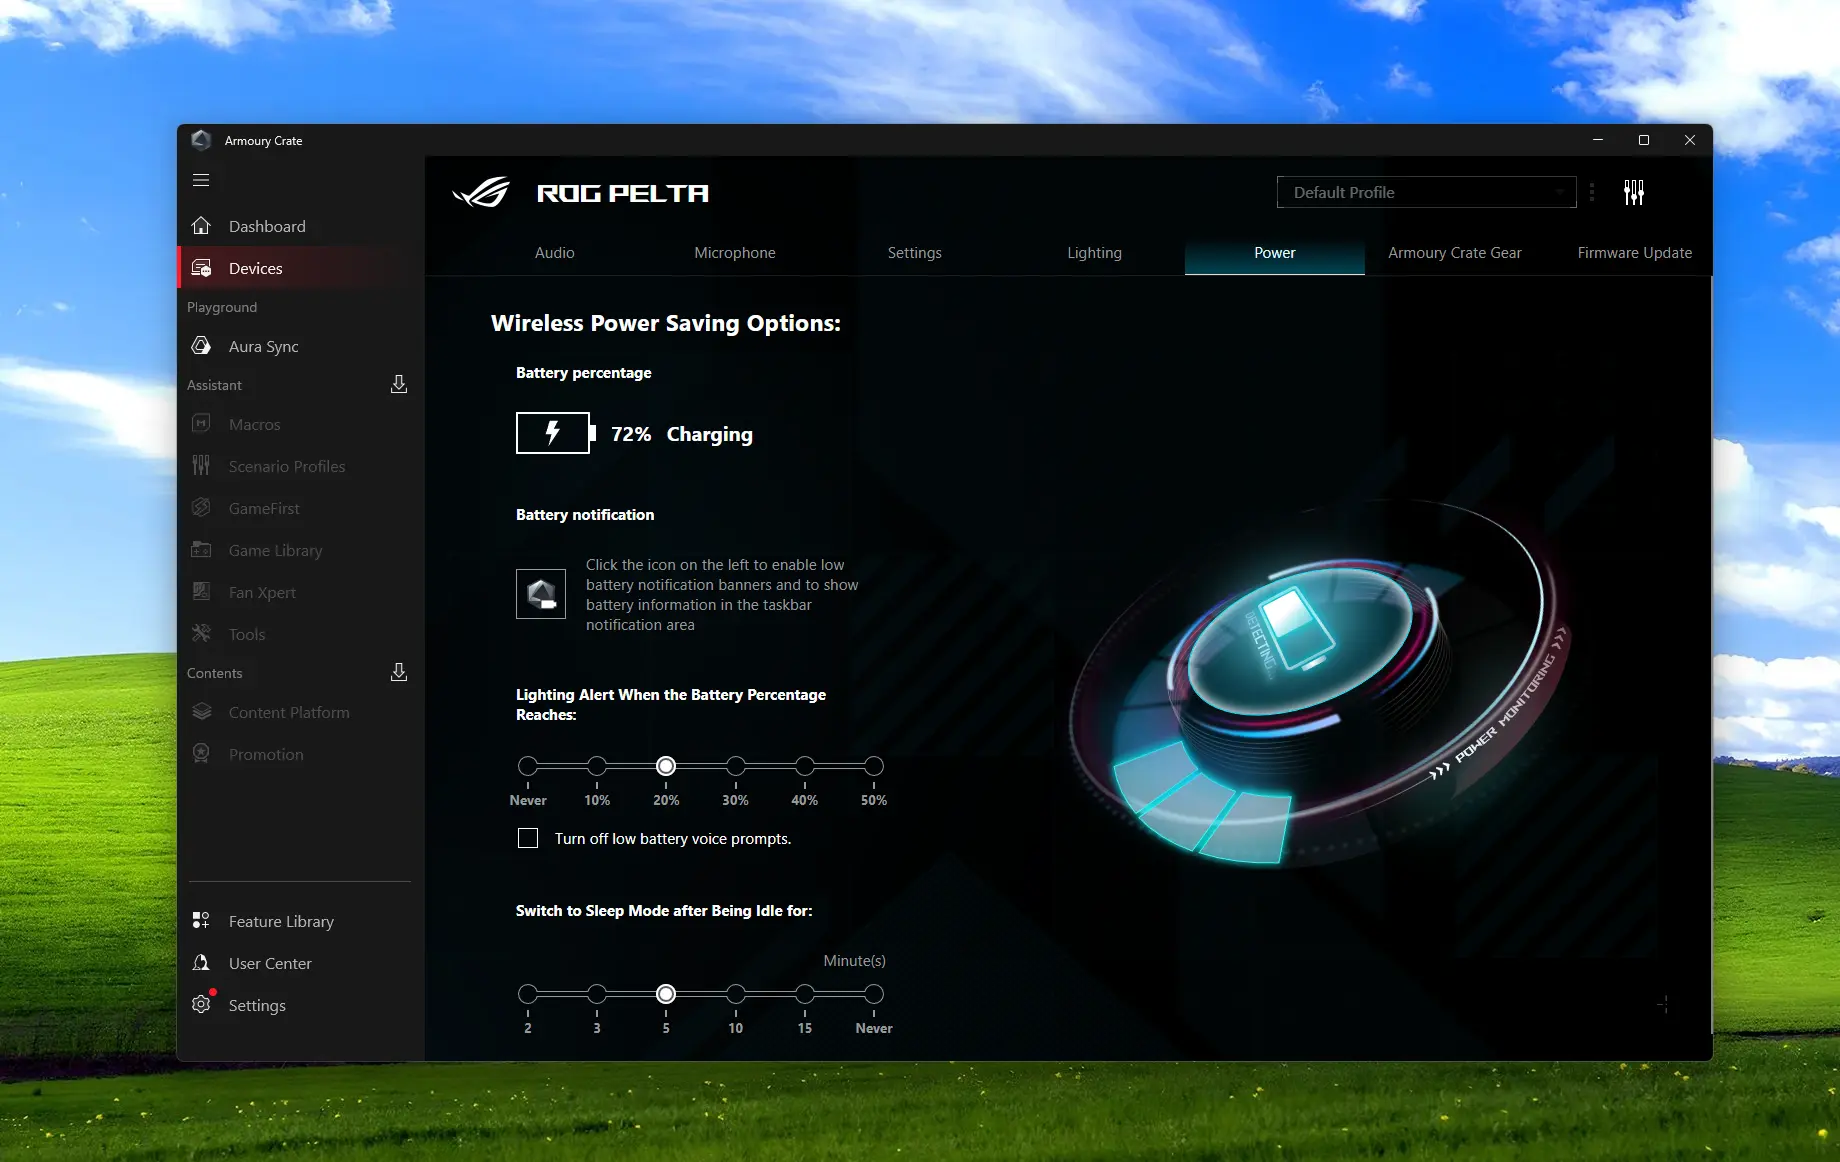Open the Microphone tab
The image size is (1840, 1162).
(734, 253)
